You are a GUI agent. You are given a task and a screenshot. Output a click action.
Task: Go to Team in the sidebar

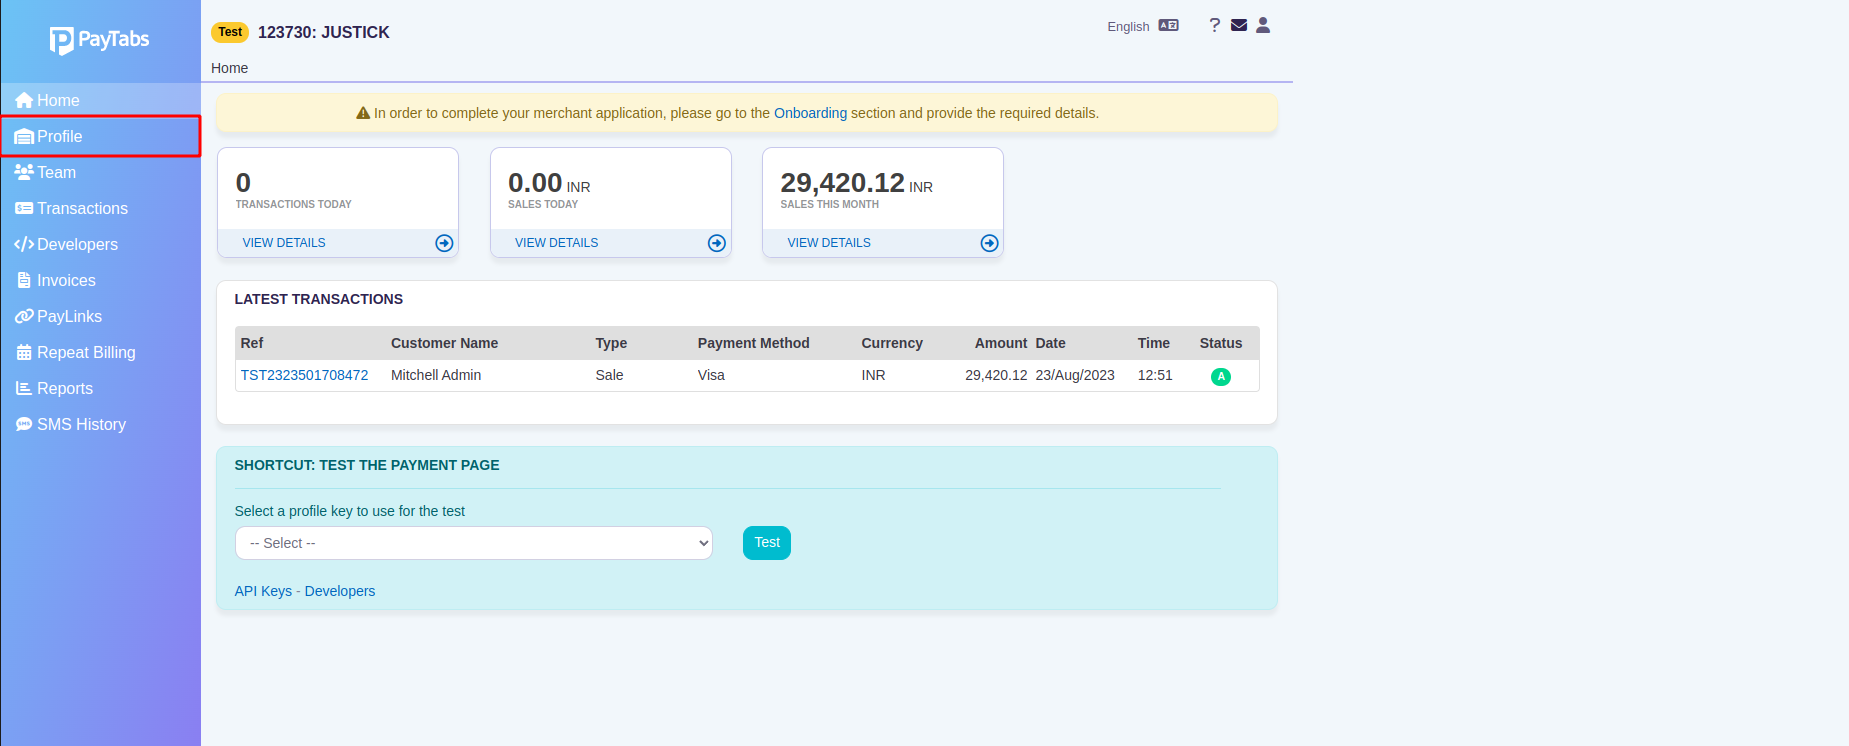pyautogui.click(x=100, y=172)
